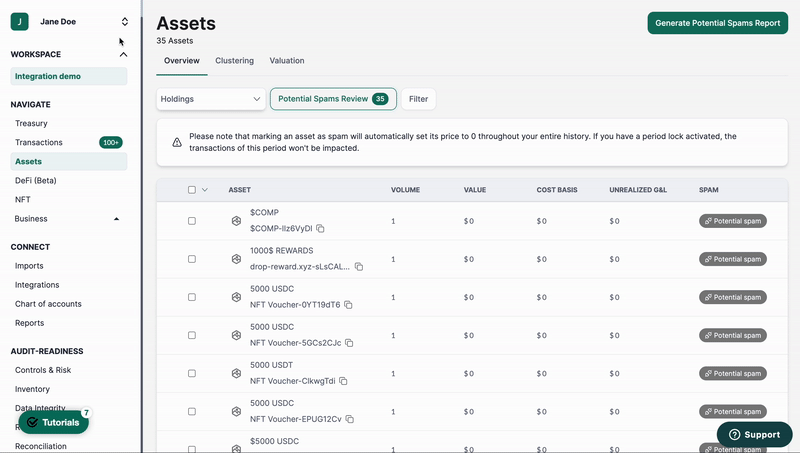Screen dimensions: 800x453
Task: Click the Jane Doe avatar icon
Action: (19, 21)
